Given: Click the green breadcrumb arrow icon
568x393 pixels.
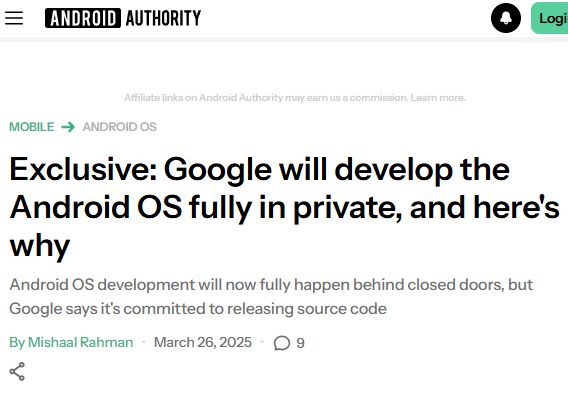Looking at the screenshot, I should (x=68, y=127).
